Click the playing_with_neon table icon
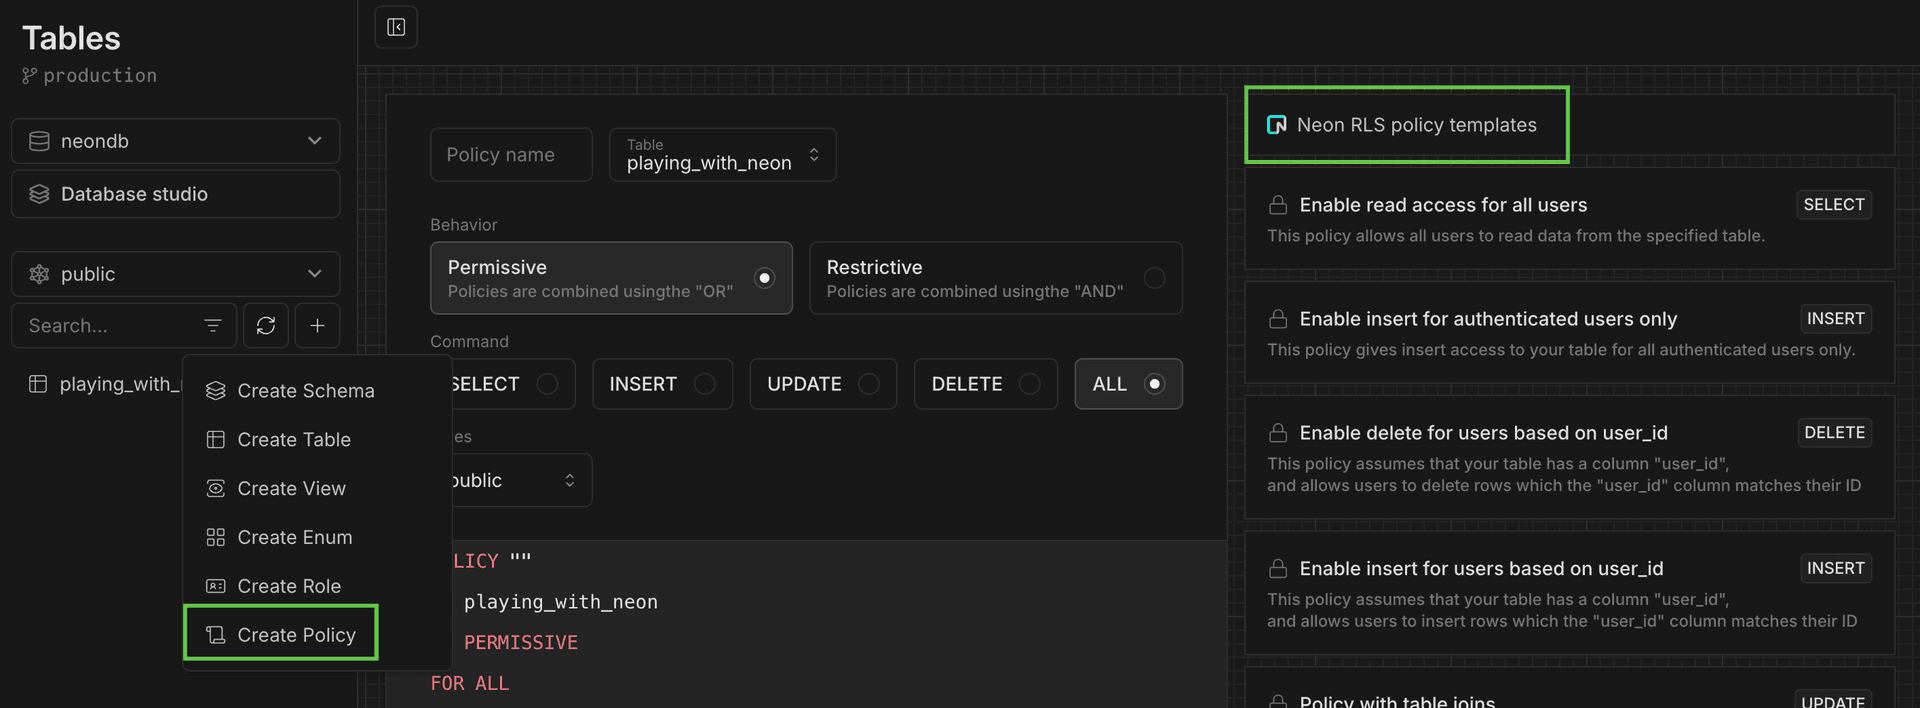Image resolution: width=1920 pixels, height=708 pixels. (x=38, y=384)
